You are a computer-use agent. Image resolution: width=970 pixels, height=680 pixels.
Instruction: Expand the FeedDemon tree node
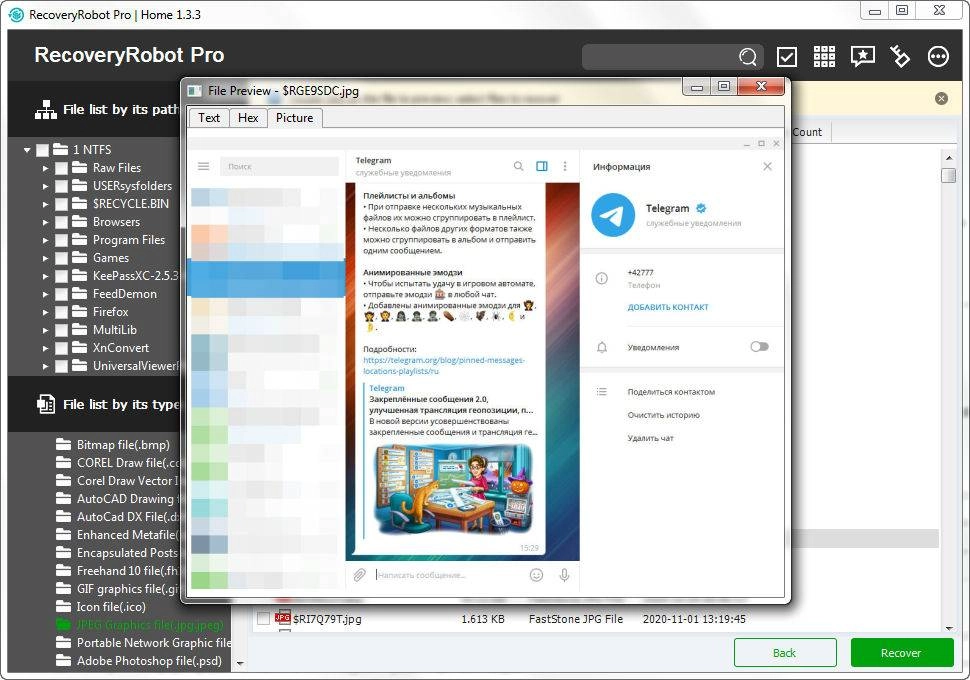45,294
